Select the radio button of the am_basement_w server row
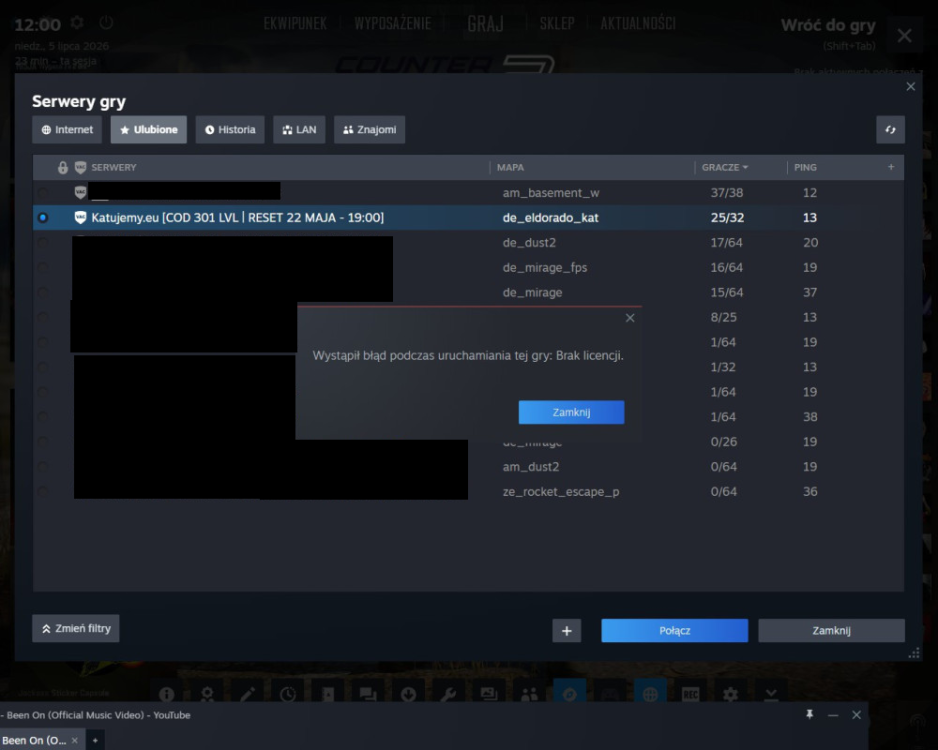The image size is (938, 750). coord(42,193)
